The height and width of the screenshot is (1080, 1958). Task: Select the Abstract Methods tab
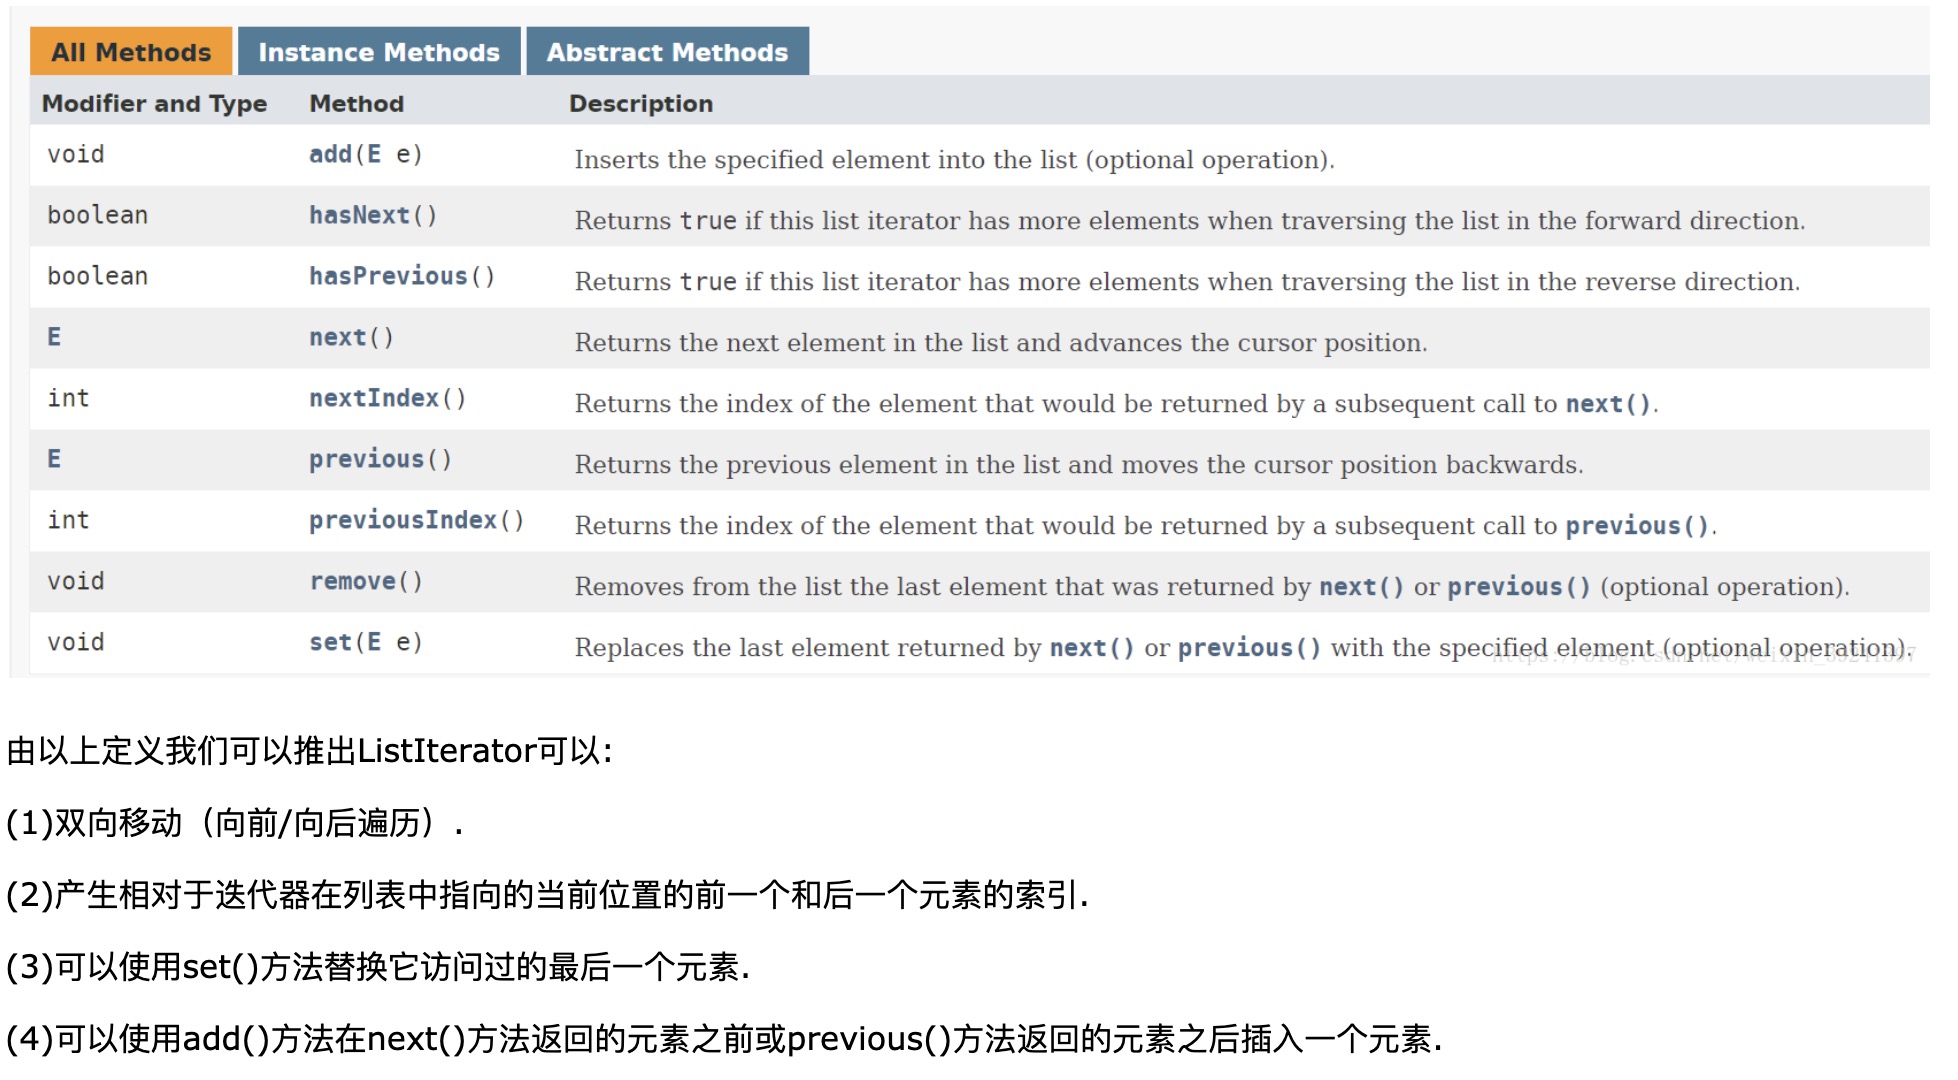(667, 52)
